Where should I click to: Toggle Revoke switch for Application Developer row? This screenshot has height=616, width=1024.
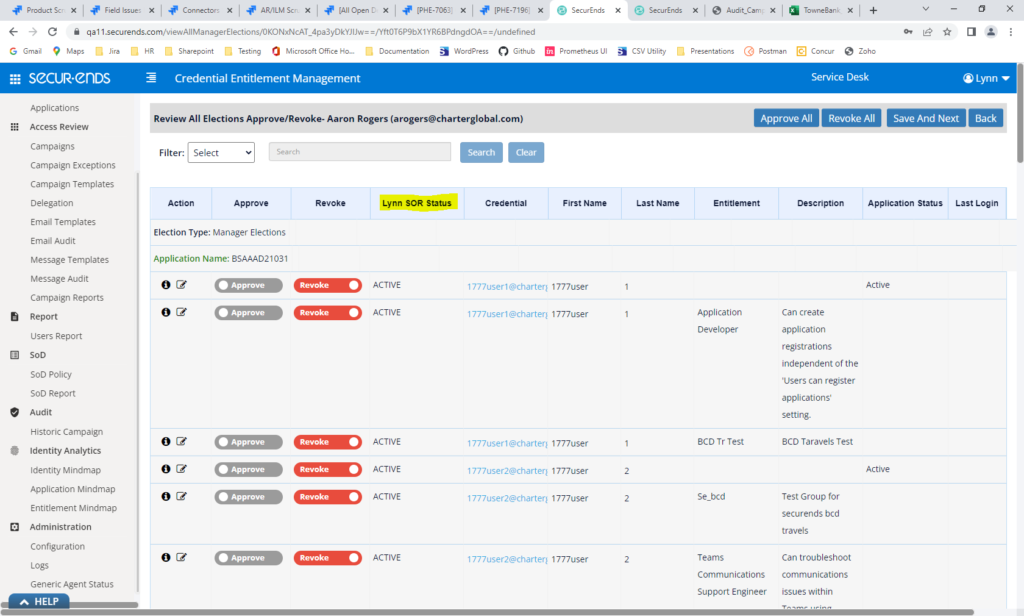click(328, 313)
